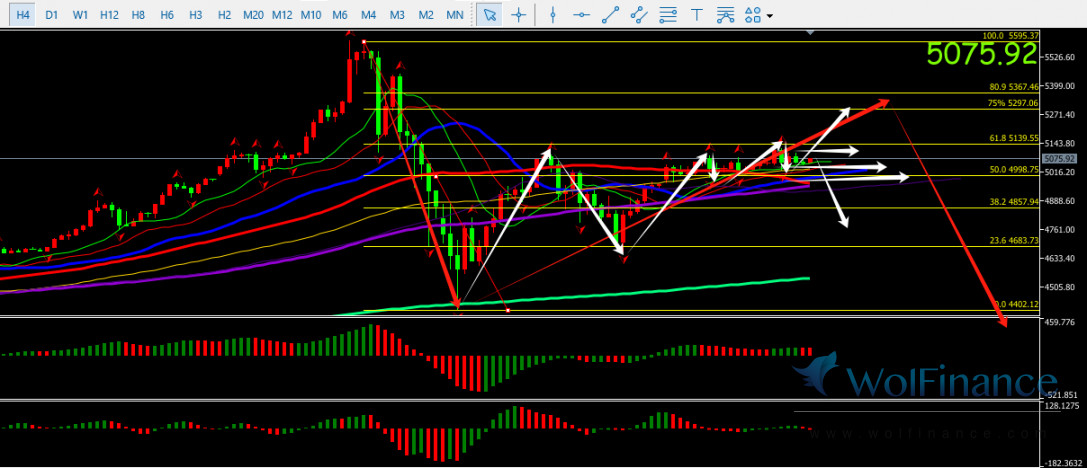The height and width of the screenshot is (468, 1087).
Task: Select the Andrews pitchfork tool
Action: [x=726, y=15]
